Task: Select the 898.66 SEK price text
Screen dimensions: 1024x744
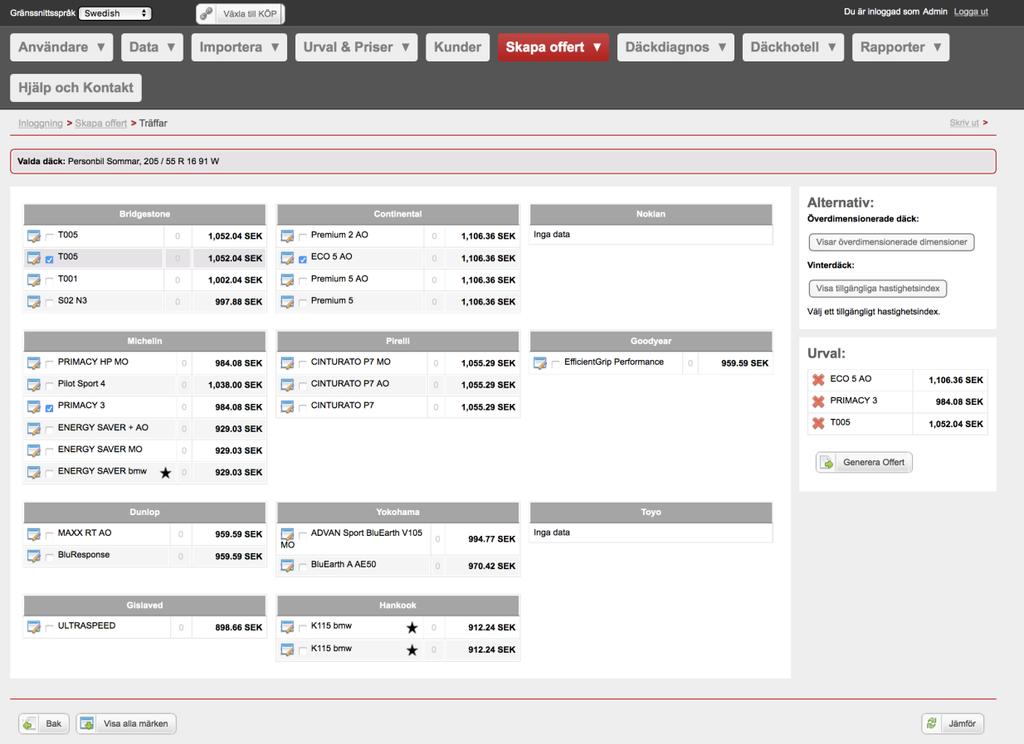Action: [238, 628]
